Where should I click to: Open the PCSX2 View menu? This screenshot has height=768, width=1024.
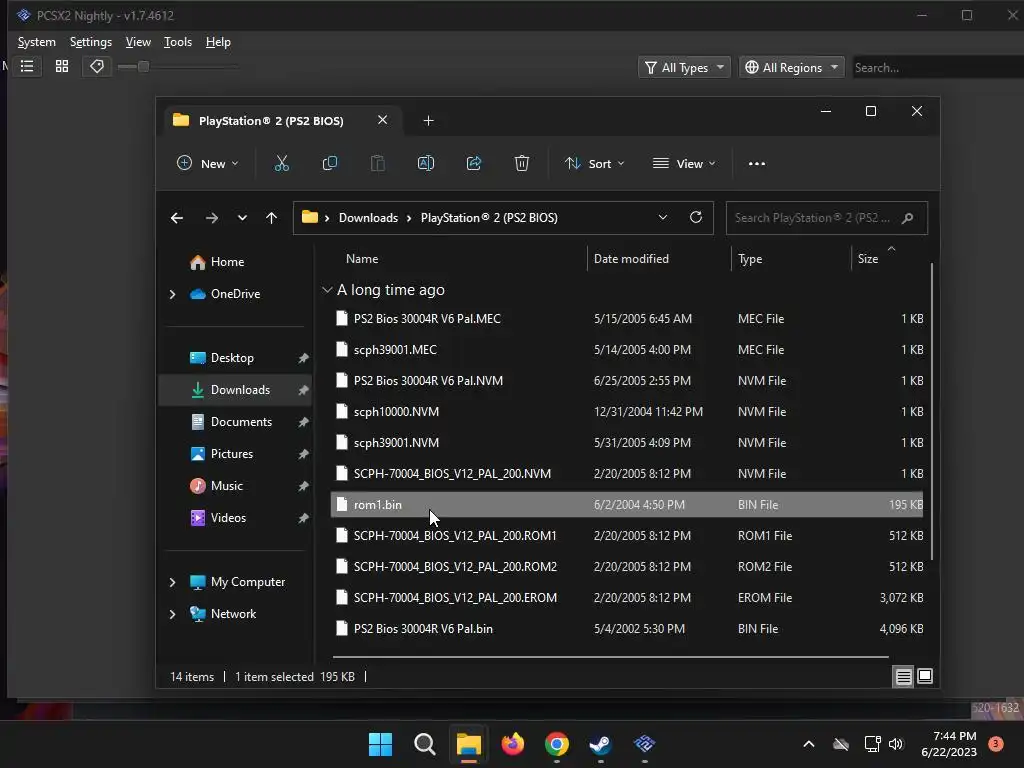(138, 42)
